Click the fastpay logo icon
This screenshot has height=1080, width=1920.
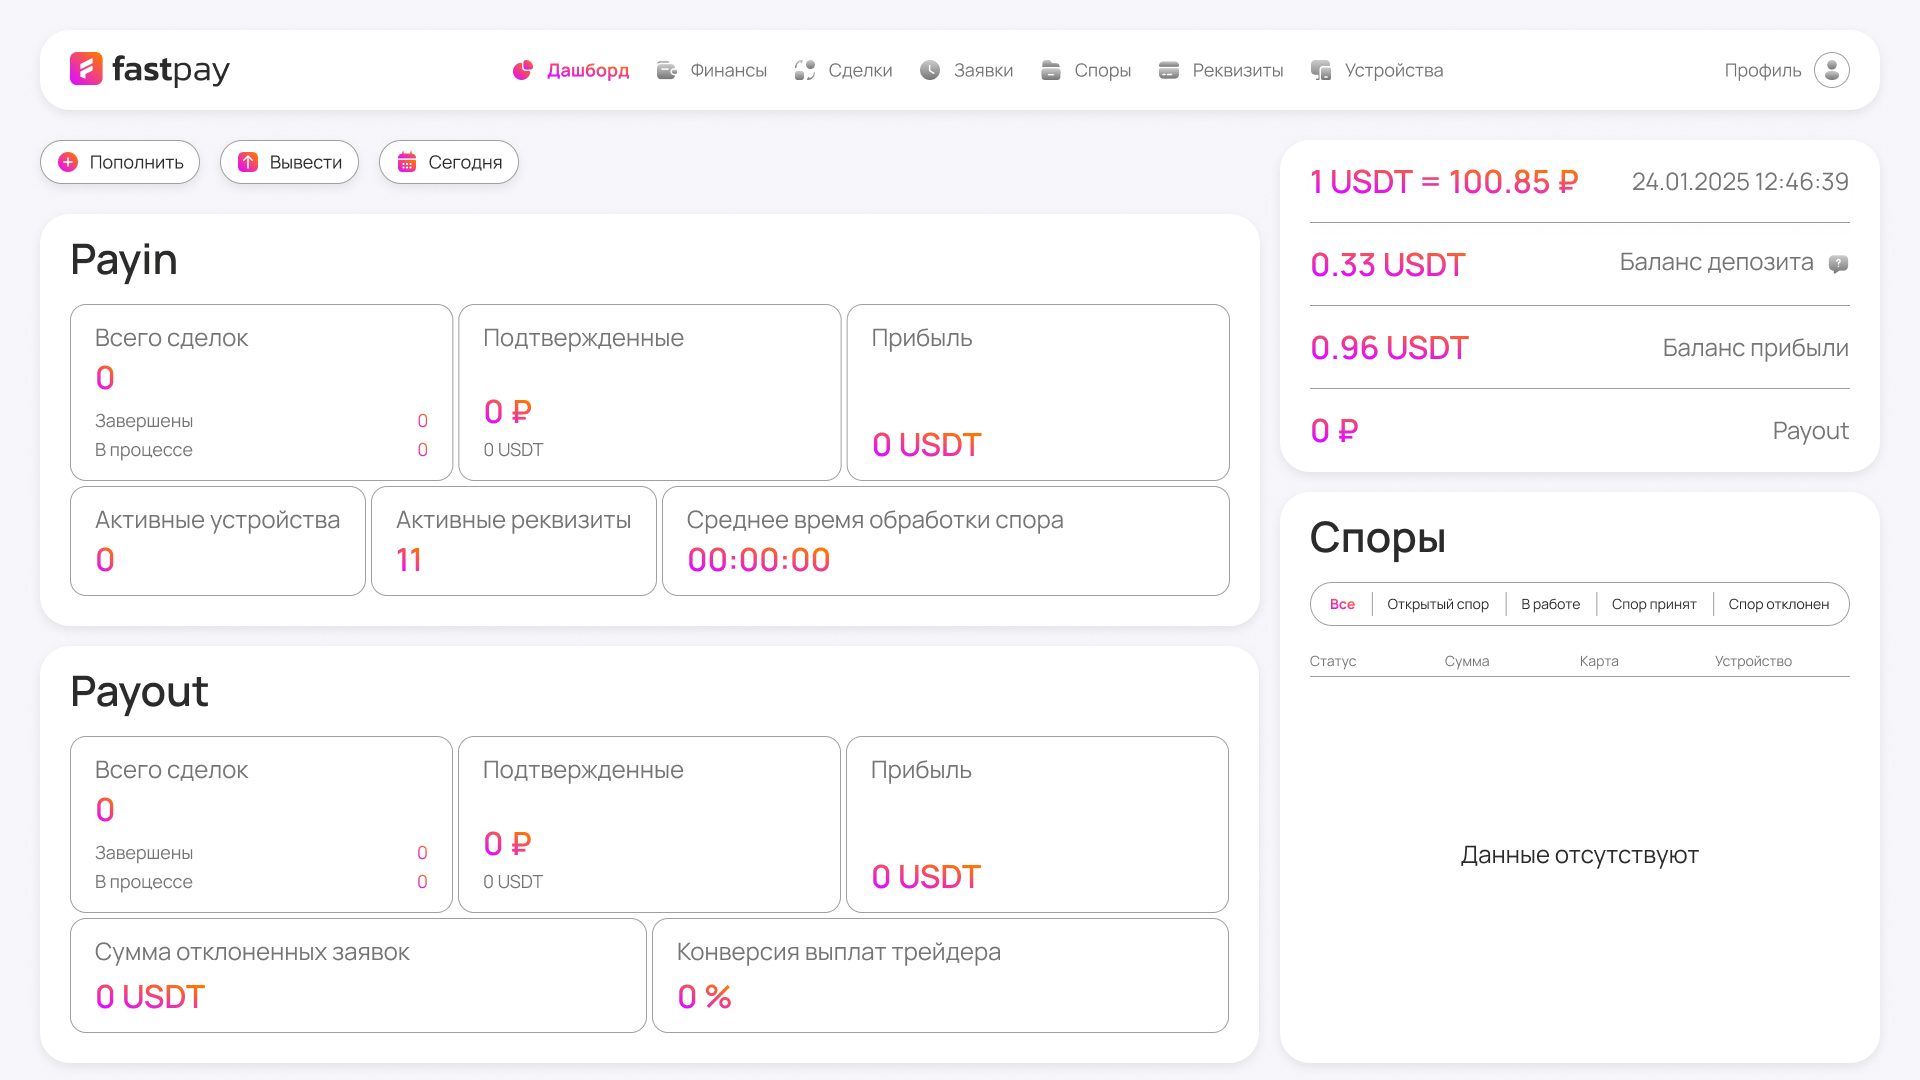[x=86, y=69]
